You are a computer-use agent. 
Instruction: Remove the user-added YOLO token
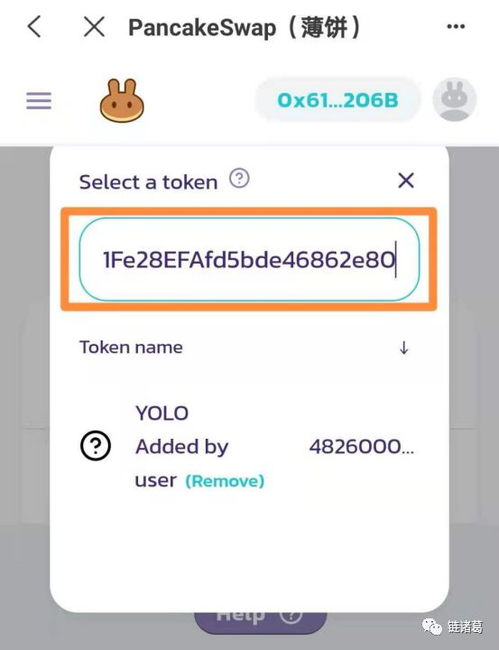pos(225,481)
